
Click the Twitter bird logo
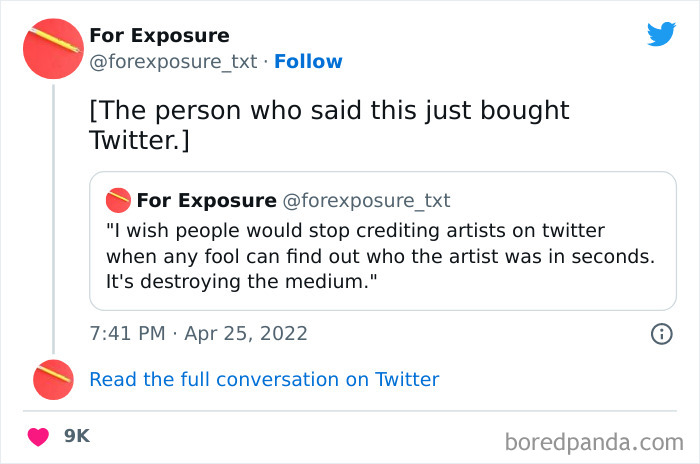click(x=661, y=34)
